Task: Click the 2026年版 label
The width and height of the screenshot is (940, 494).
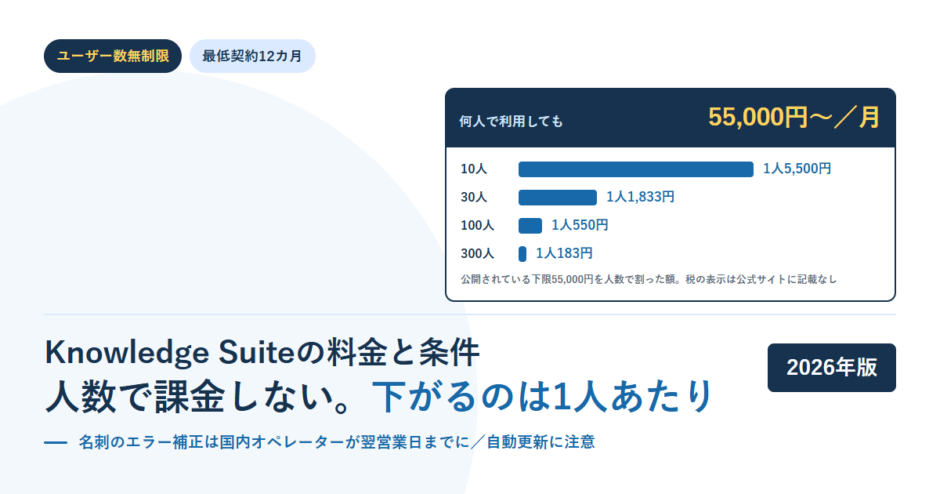Action: click(x=831, y=368)
